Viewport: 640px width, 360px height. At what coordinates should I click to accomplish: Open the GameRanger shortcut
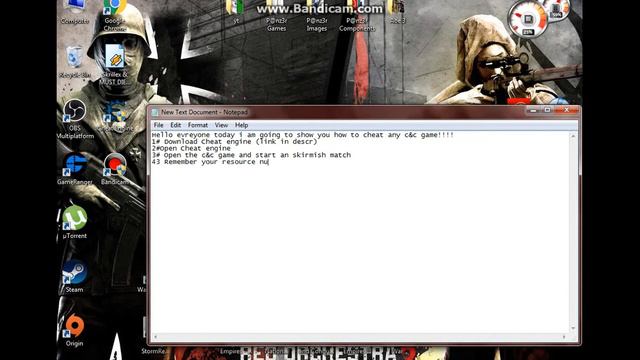pyautogui.click(x=75, y=169)
